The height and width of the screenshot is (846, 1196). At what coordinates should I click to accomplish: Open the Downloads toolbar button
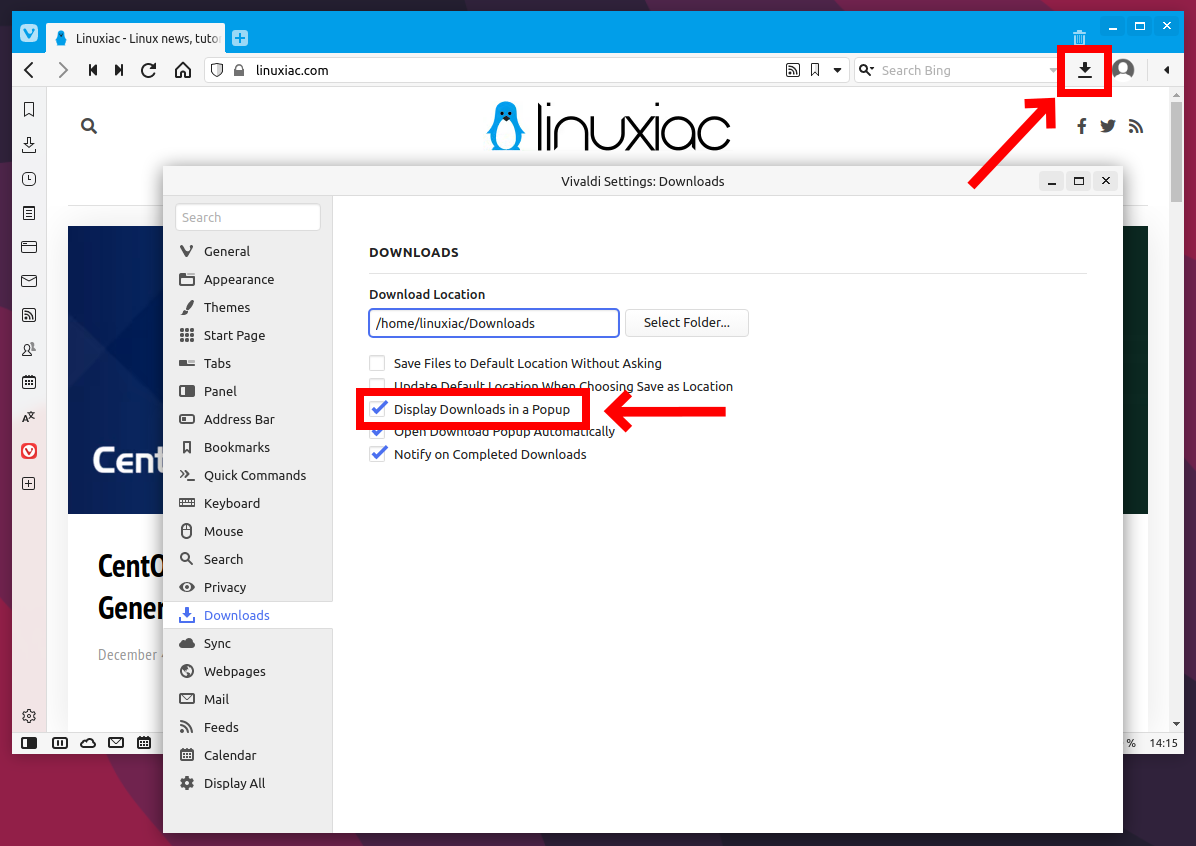pyautogui.click(x=1084, y=70)
